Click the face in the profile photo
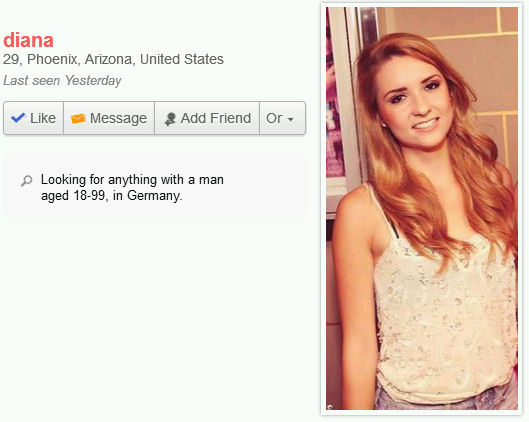Viewport: 529px width, 422px height. click(415, 103)
